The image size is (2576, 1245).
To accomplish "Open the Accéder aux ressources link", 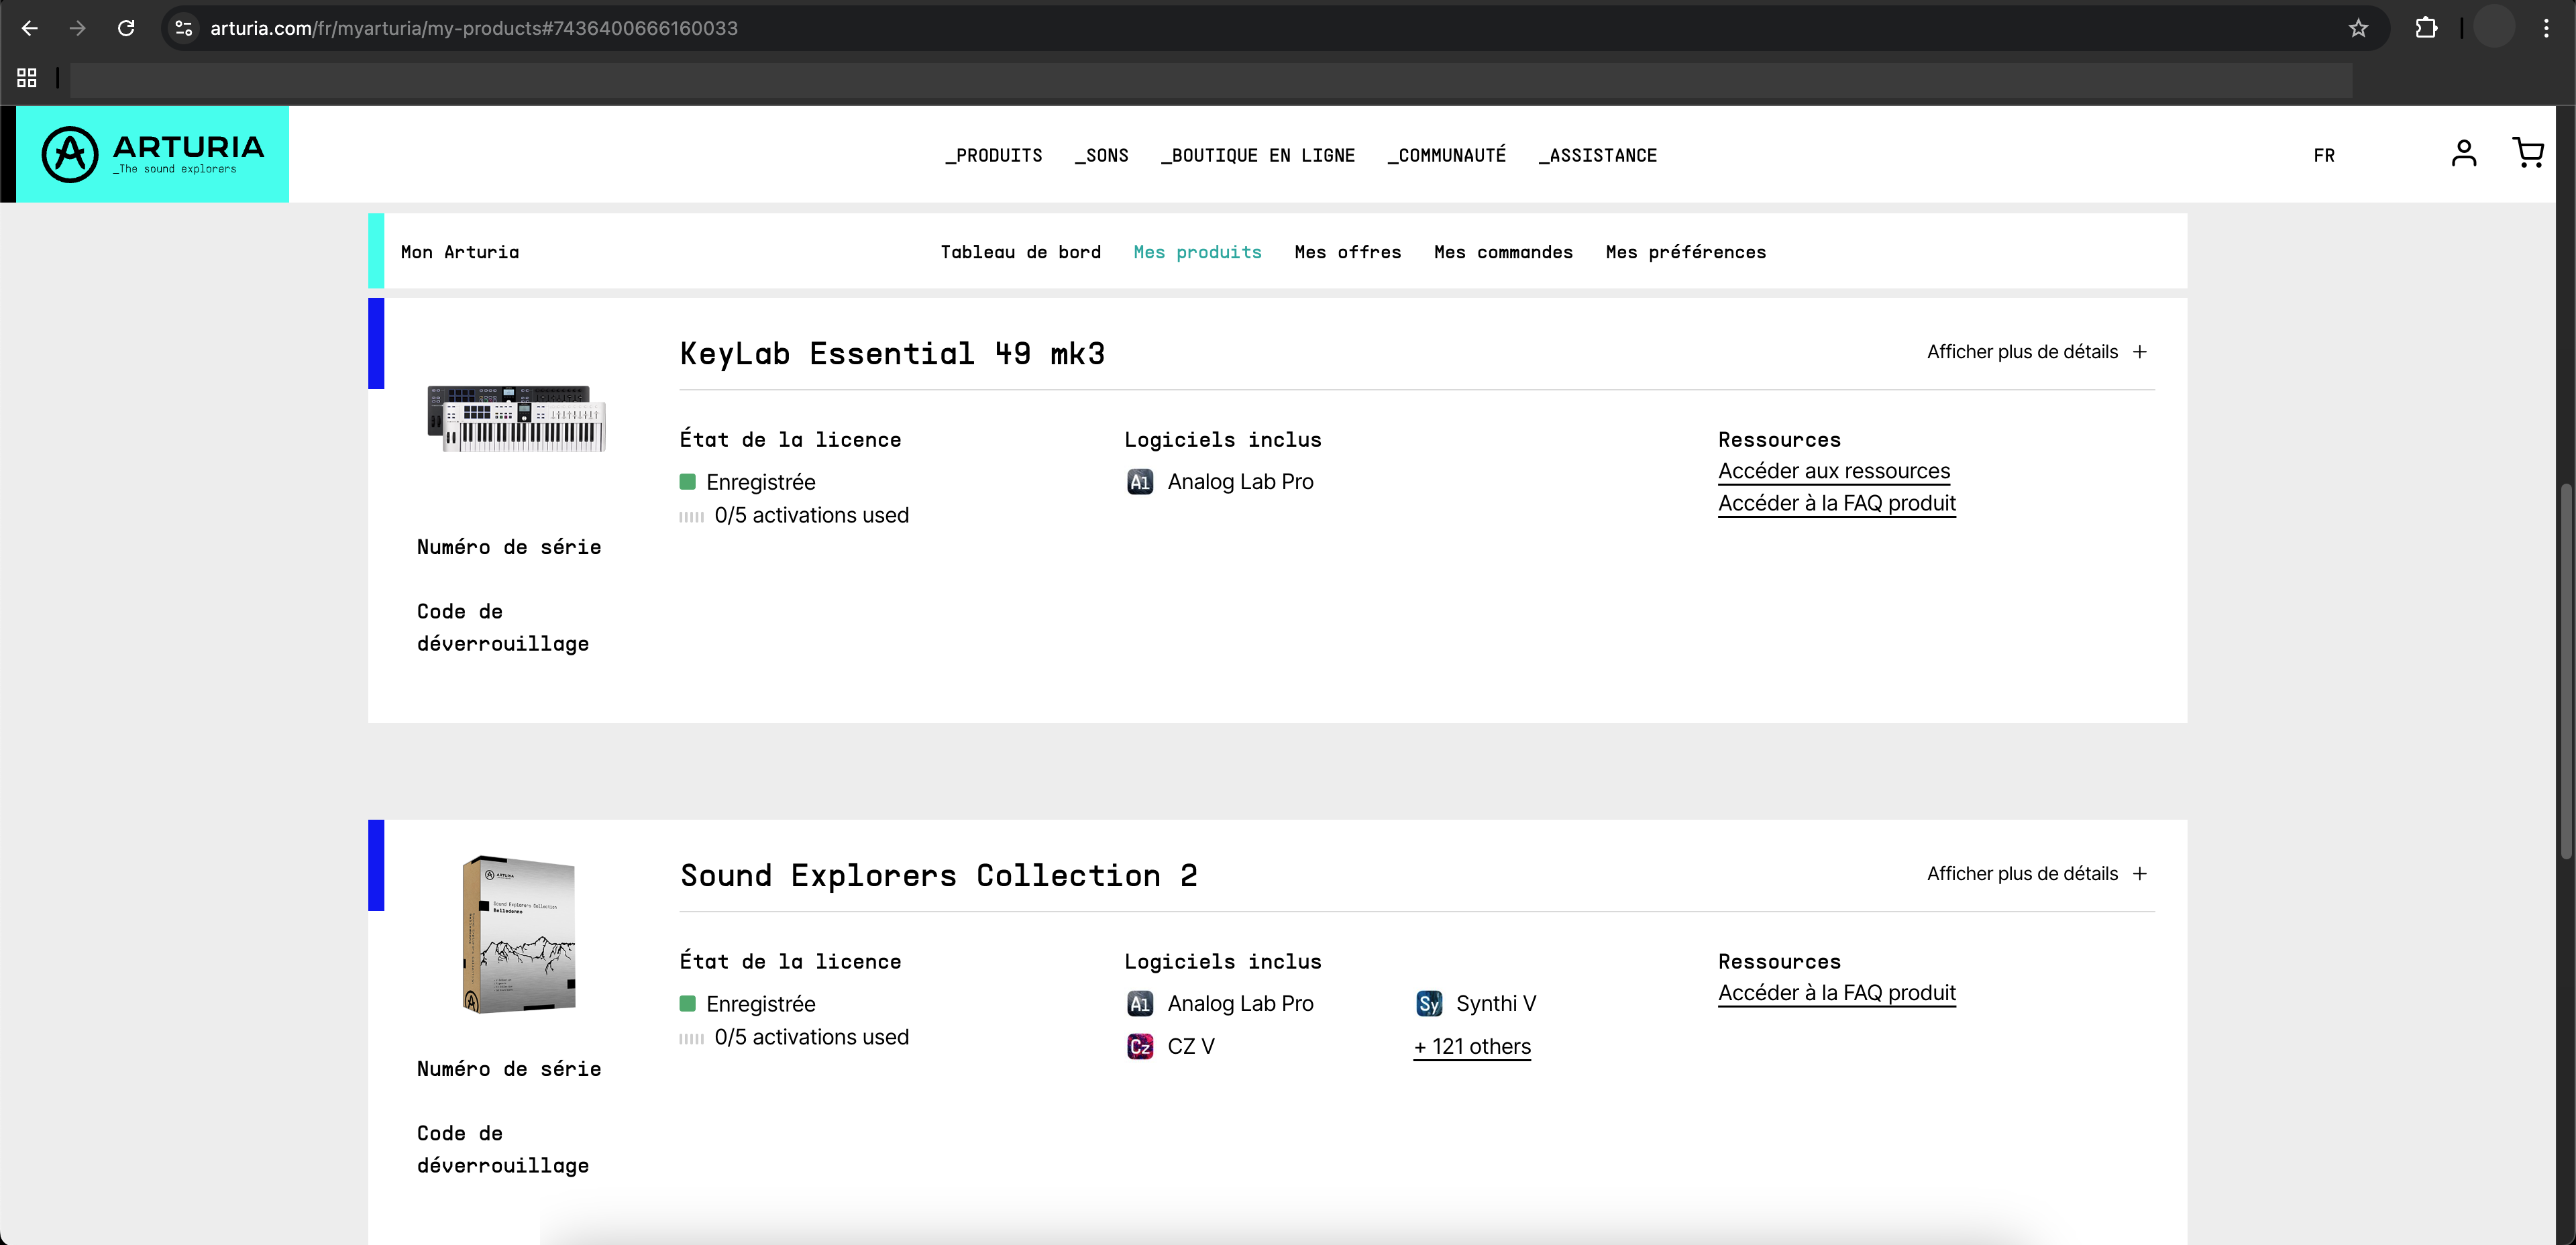I will pyautogui.click(x=1833, y=471).
